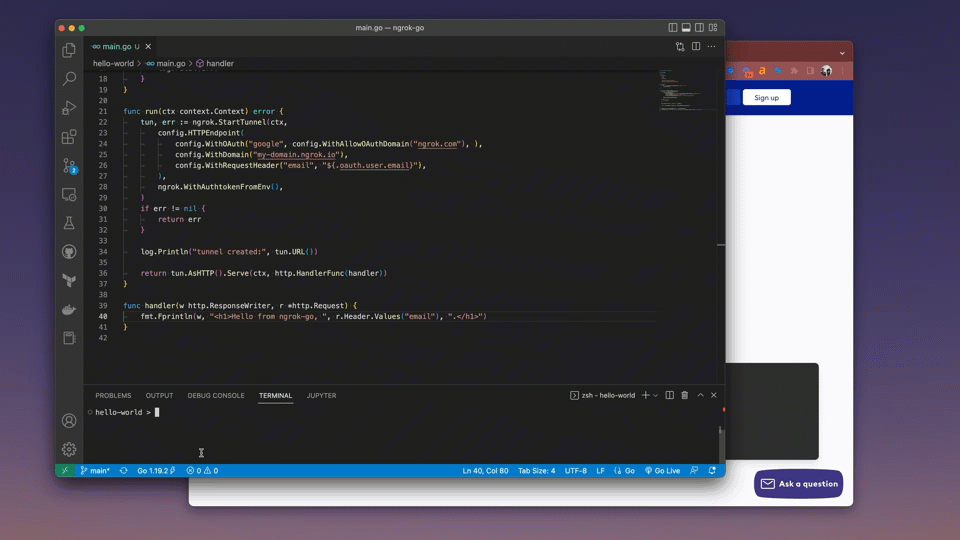Open Run and Debug view
960x540 pixels.
[x=69, y=107]
